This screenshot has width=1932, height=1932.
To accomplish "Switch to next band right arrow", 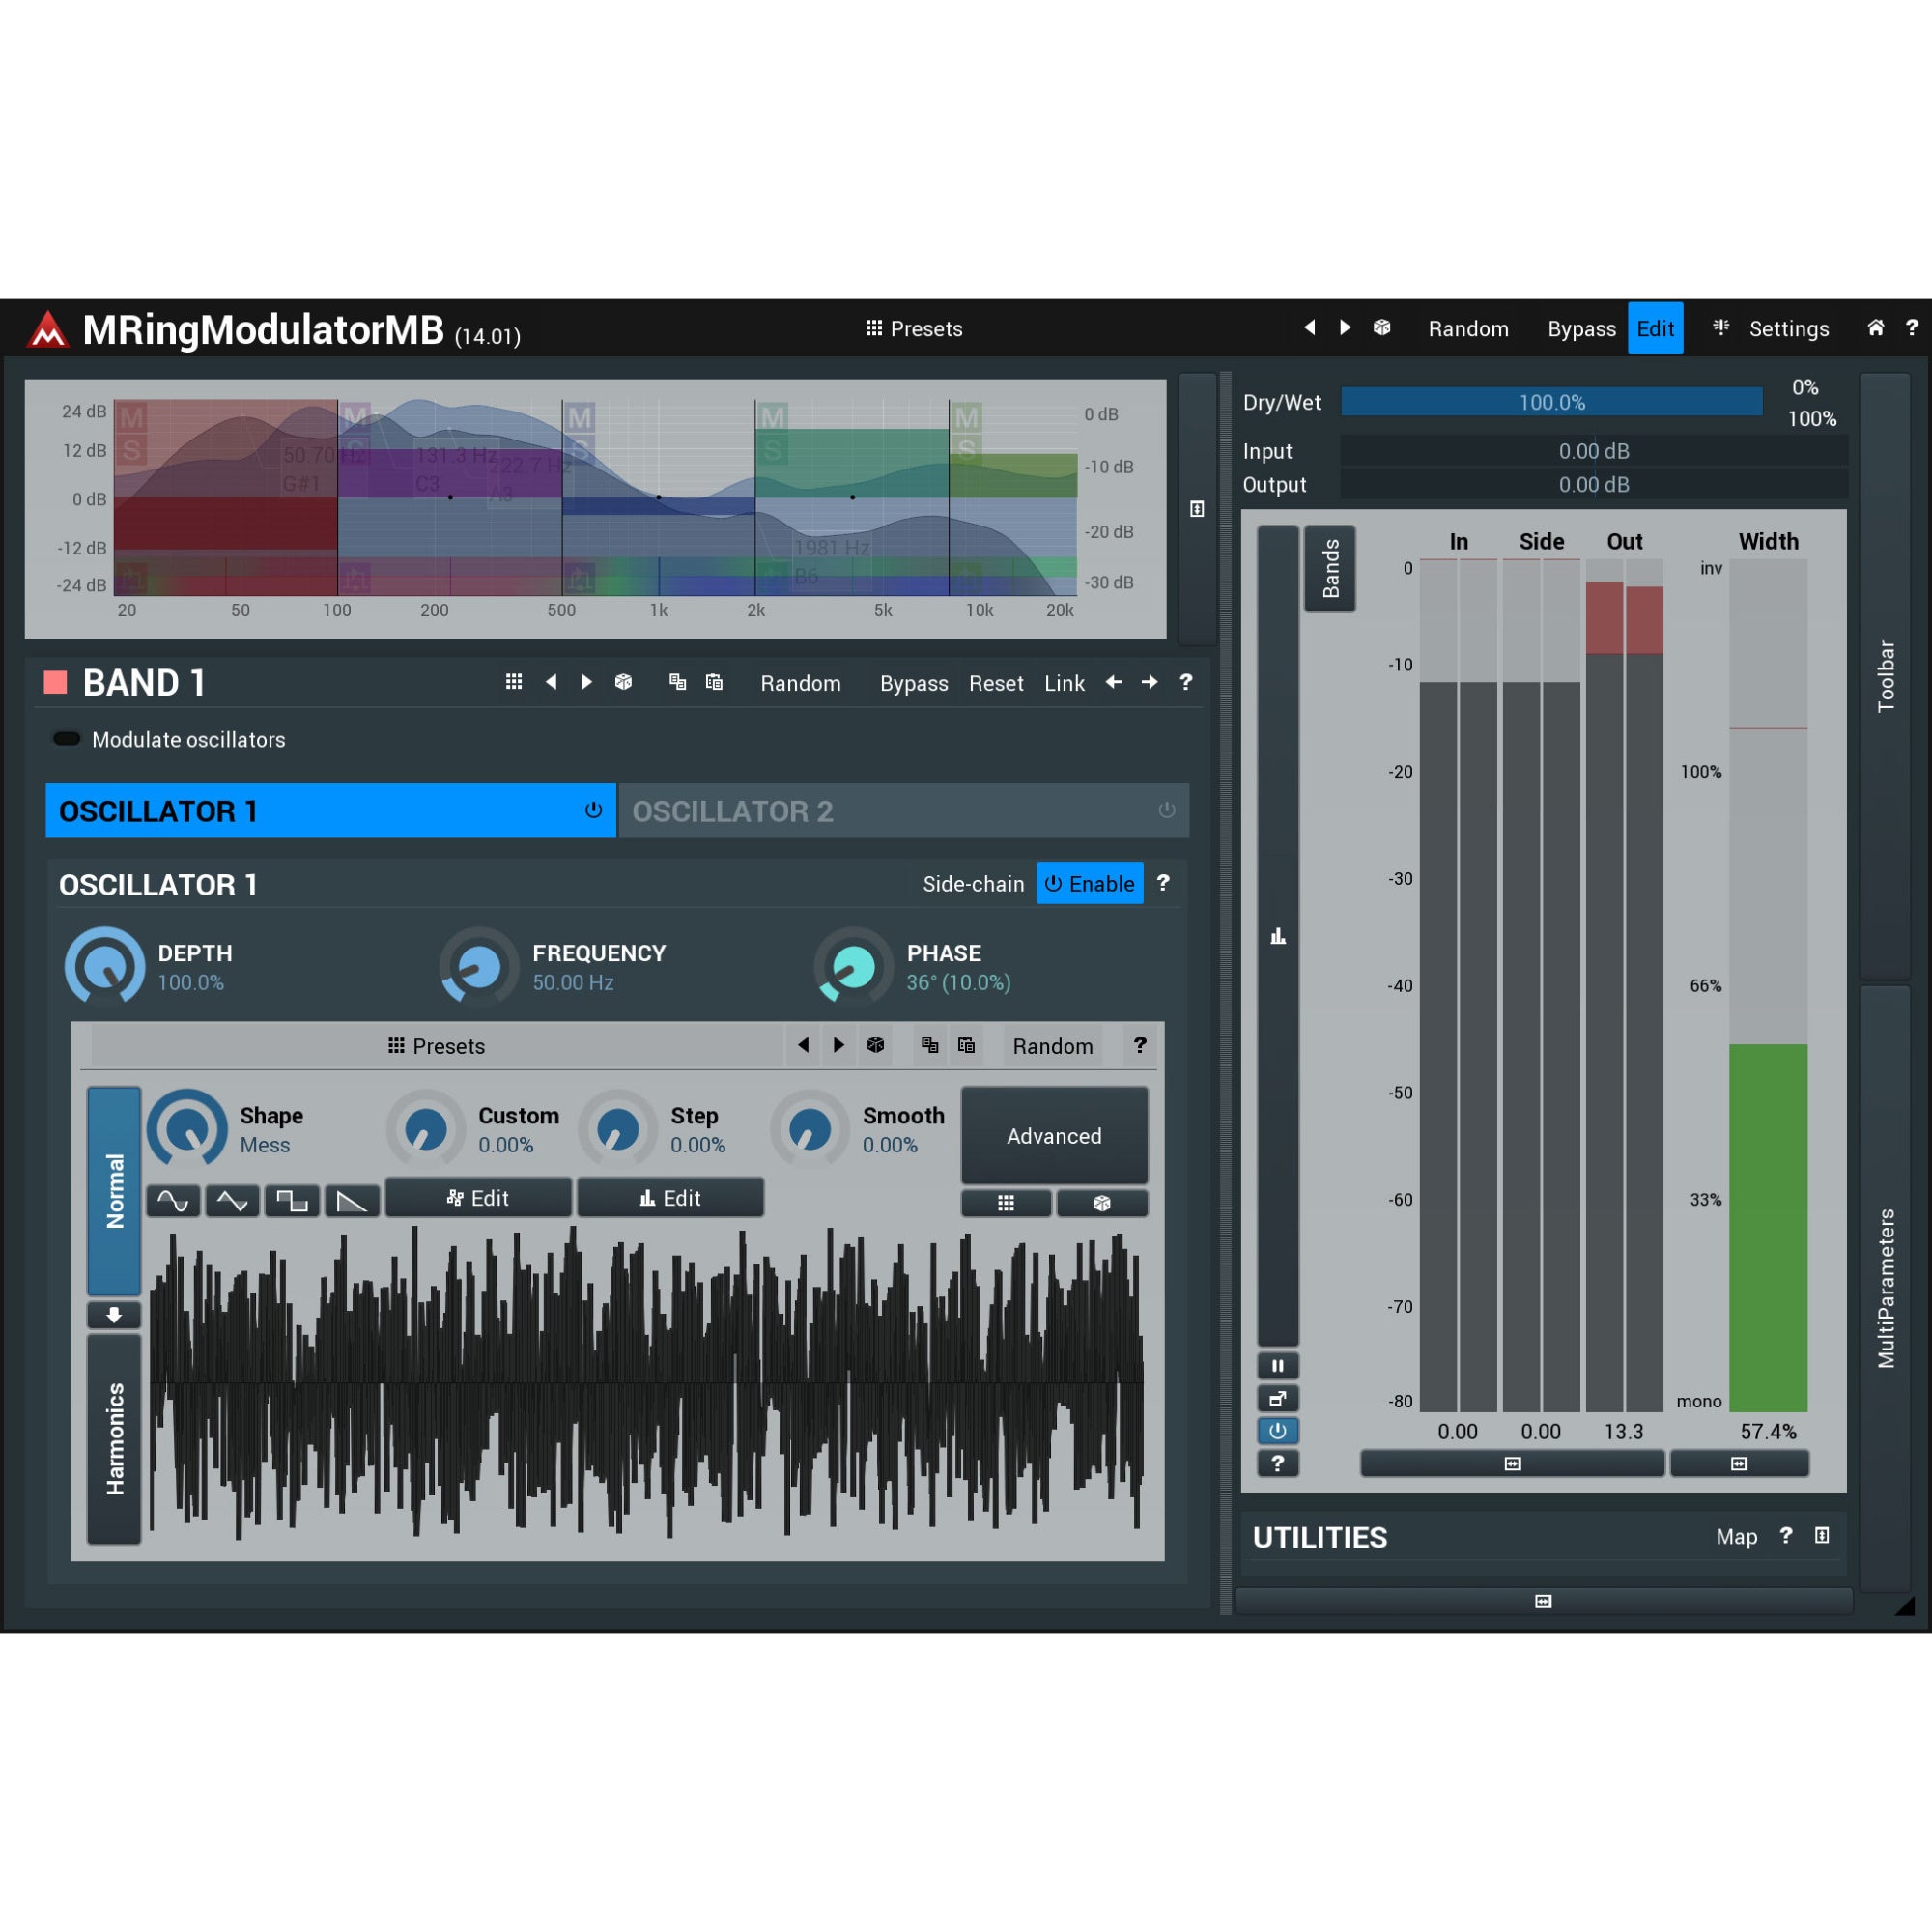I will click(1149, 682).
